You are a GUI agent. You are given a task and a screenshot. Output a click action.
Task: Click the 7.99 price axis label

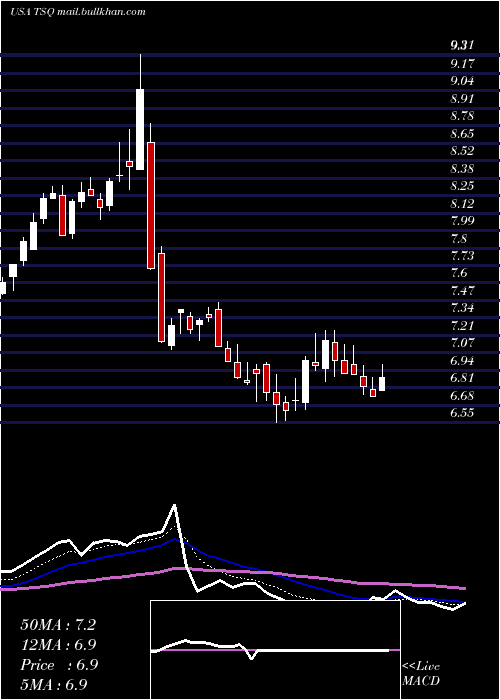(x=462, y=221)
